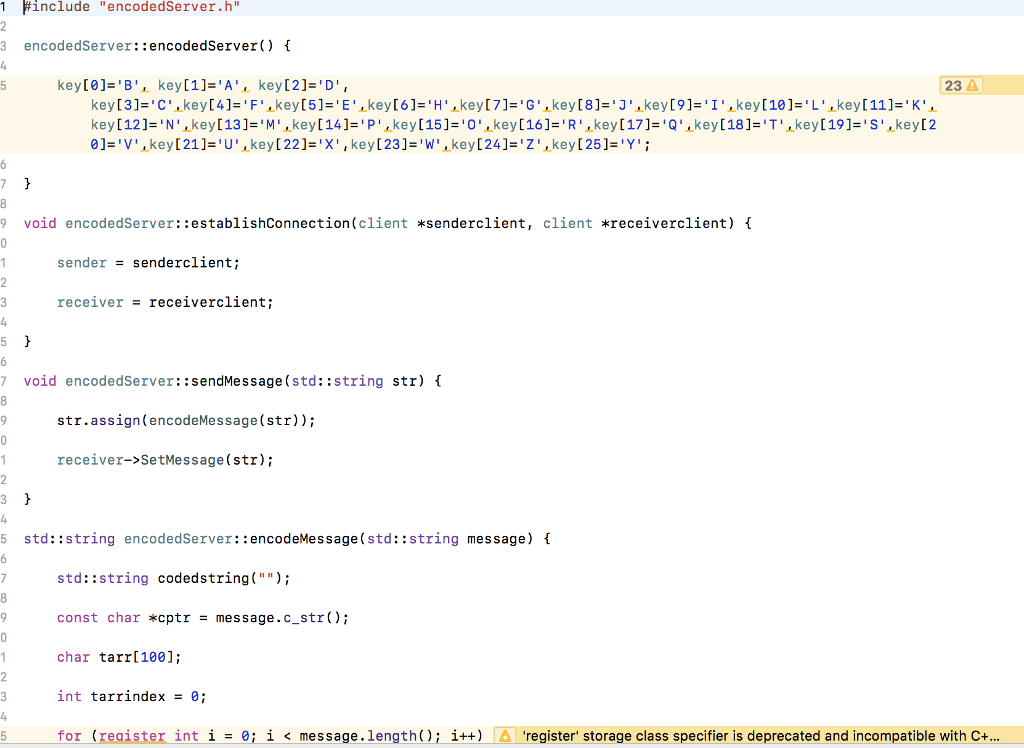1024x748 pixels.
Task: Open the 23 warnings badge on key line
Action: [x=961, y=86]
